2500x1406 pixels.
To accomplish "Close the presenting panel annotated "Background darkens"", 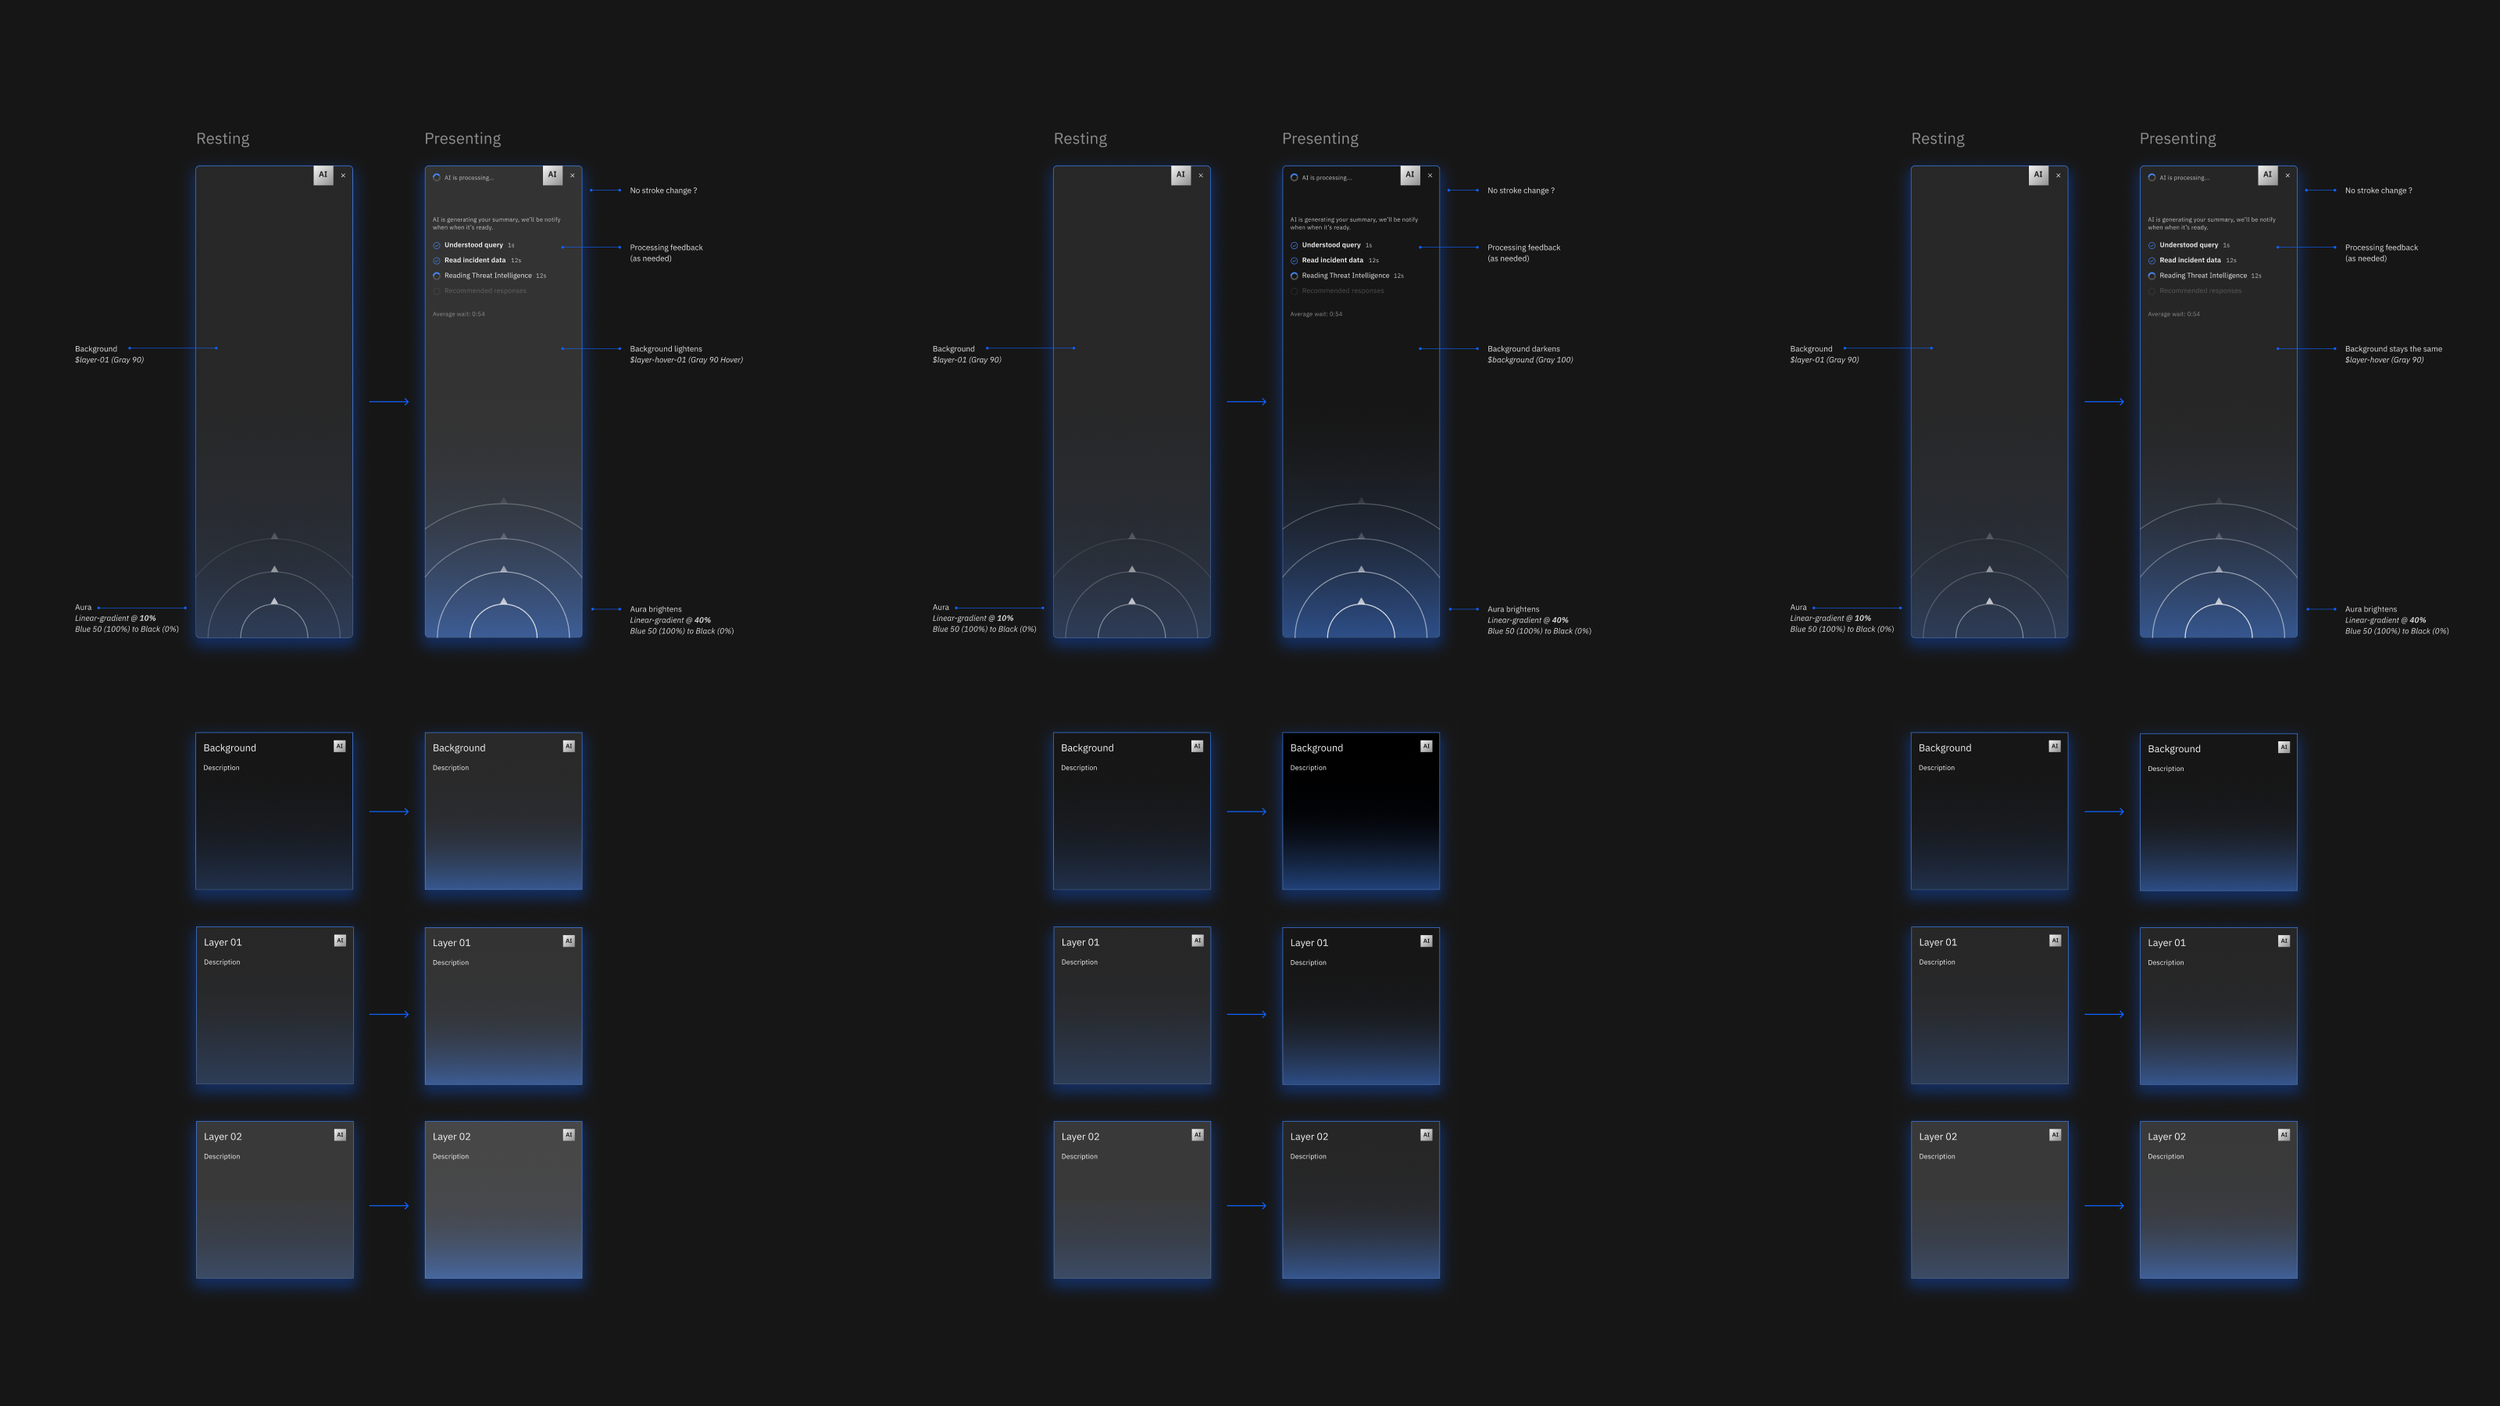I will pos(1430,176).
